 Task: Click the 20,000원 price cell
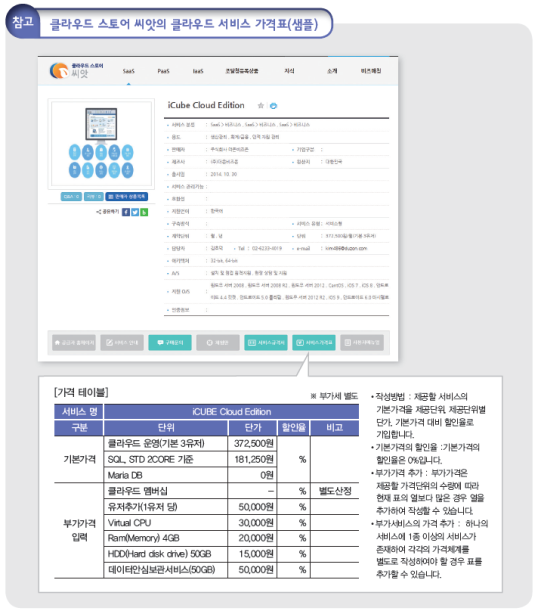tap(256, 538)
